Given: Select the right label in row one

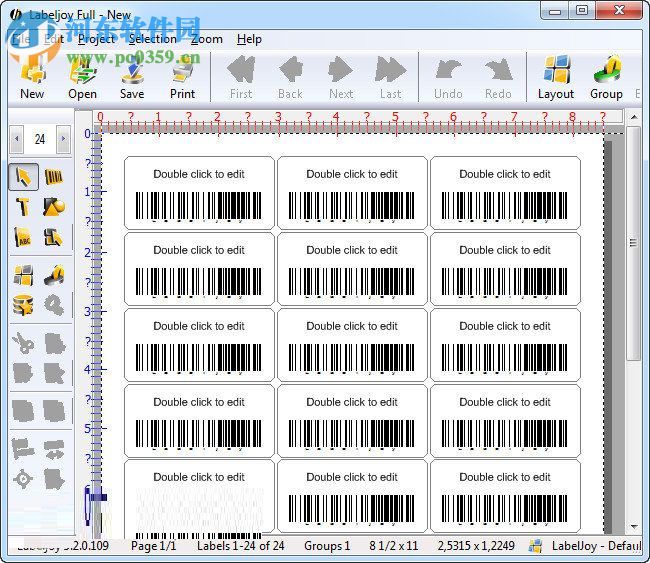Looking at the screenshot, I should [x=505, y=193].
